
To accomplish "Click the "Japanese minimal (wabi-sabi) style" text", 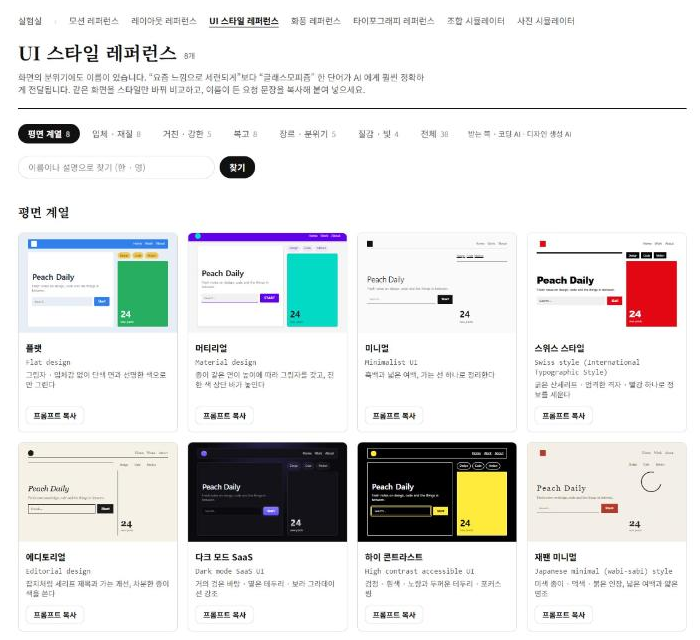I will tap(604, 571).
